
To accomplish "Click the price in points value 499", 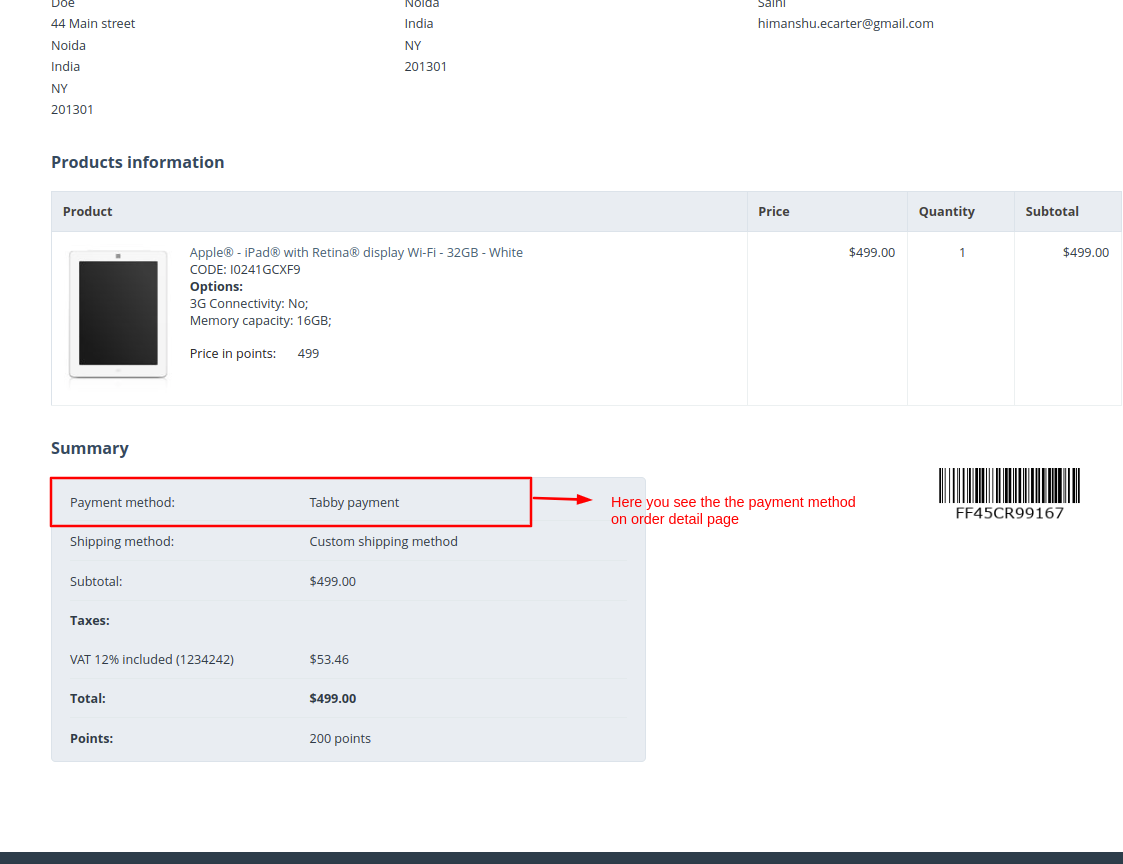I will 308,354.
